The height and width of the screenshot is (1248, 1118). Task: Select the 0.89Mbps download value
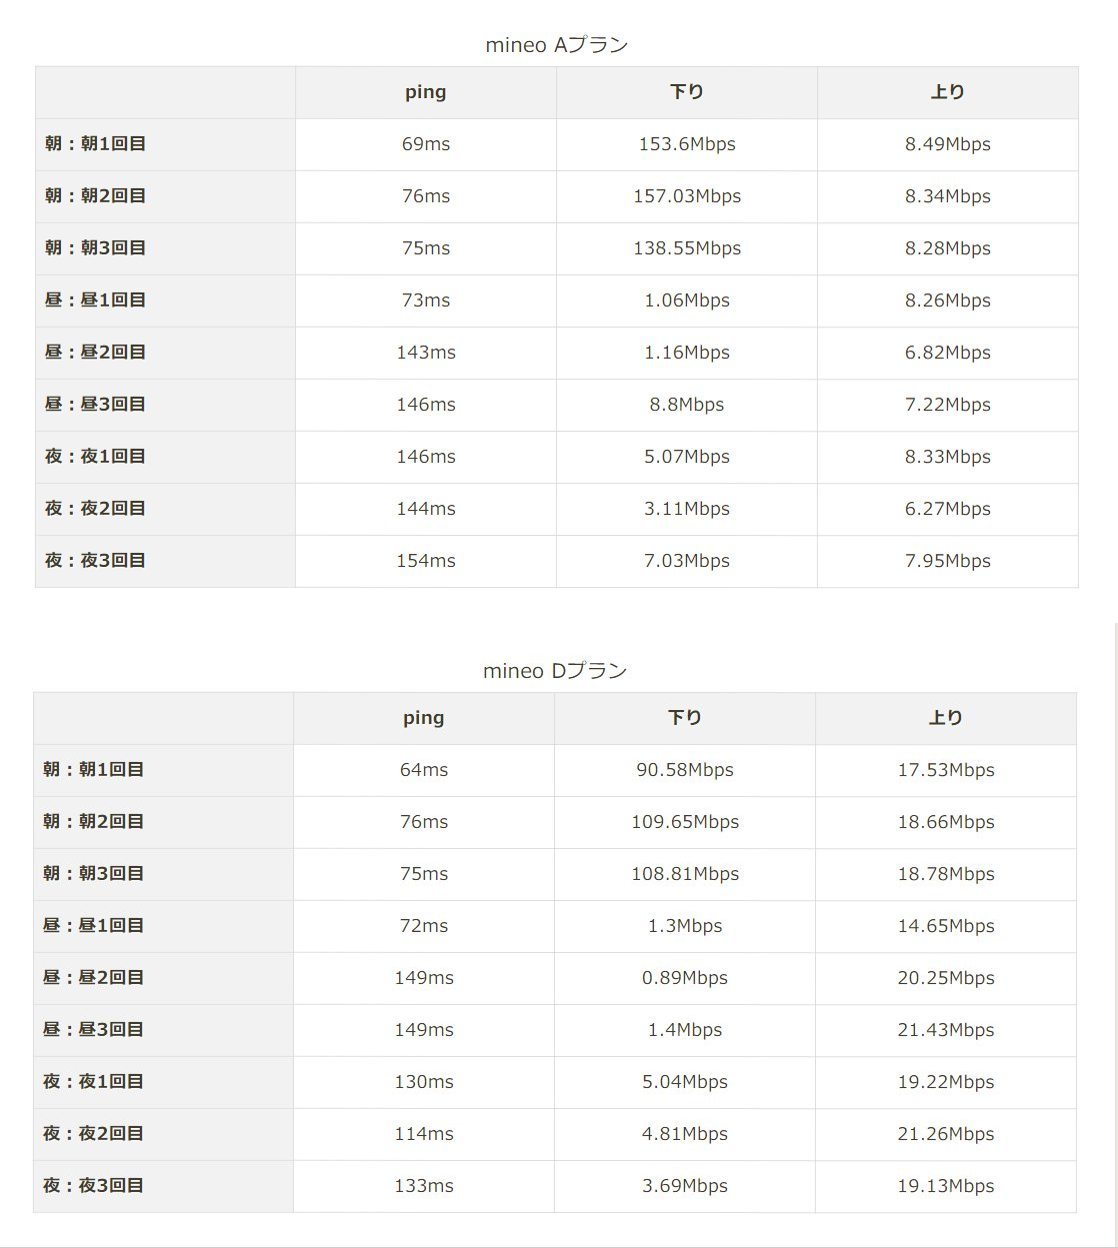(x=684, y=978)
